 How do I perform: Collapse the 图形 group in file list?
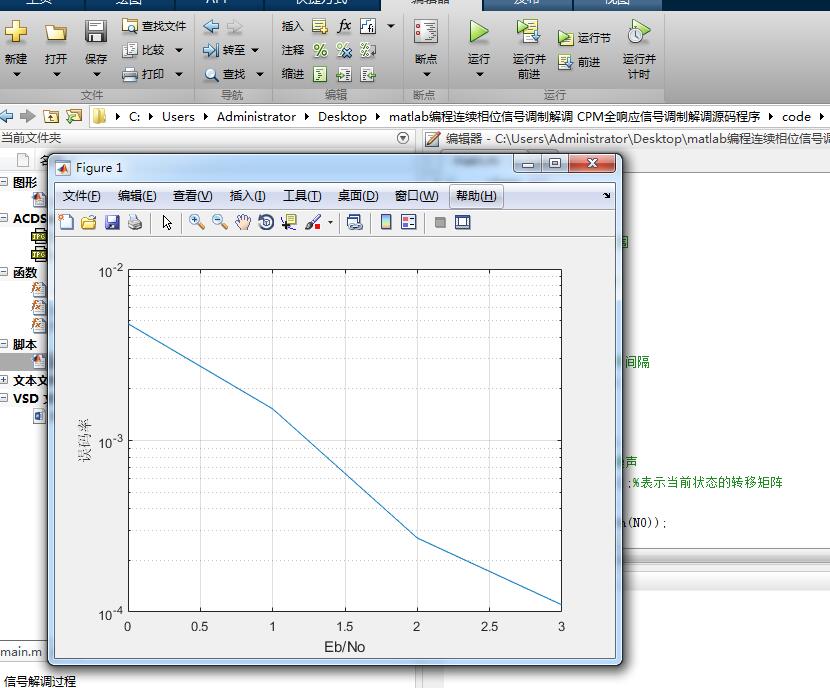[x=4, y=182]
